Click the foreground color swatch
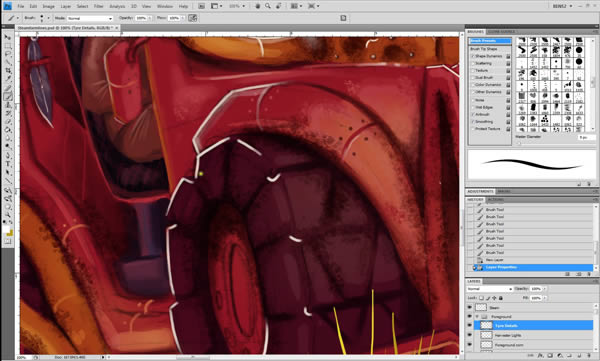The height and width of the screenshot is (361, 600). (x=5, y=230)
